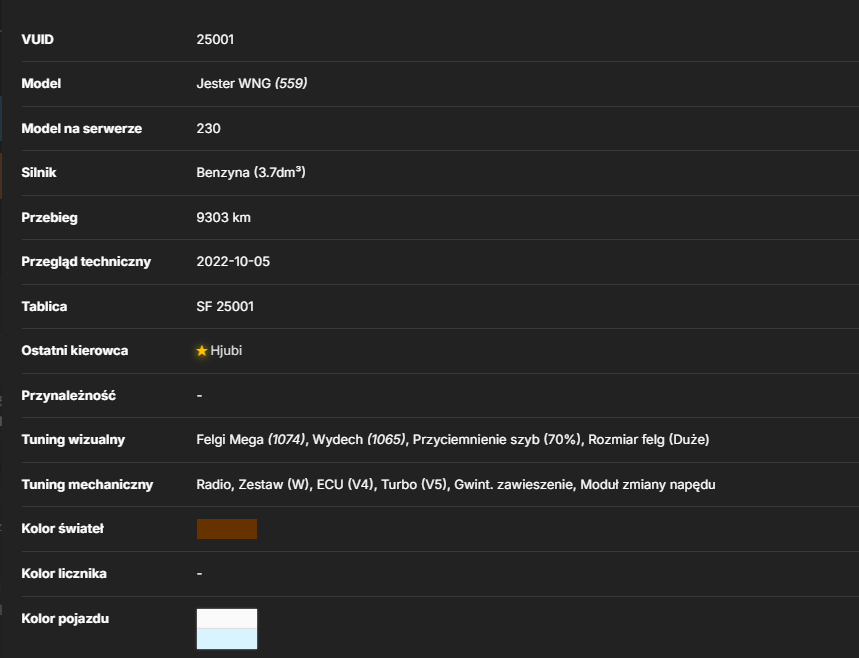Image resolution: width=859 pixels, height=658 pixels.
Task: Select Przyciemnienie szyb (70%) text
Action: [497, 439]
